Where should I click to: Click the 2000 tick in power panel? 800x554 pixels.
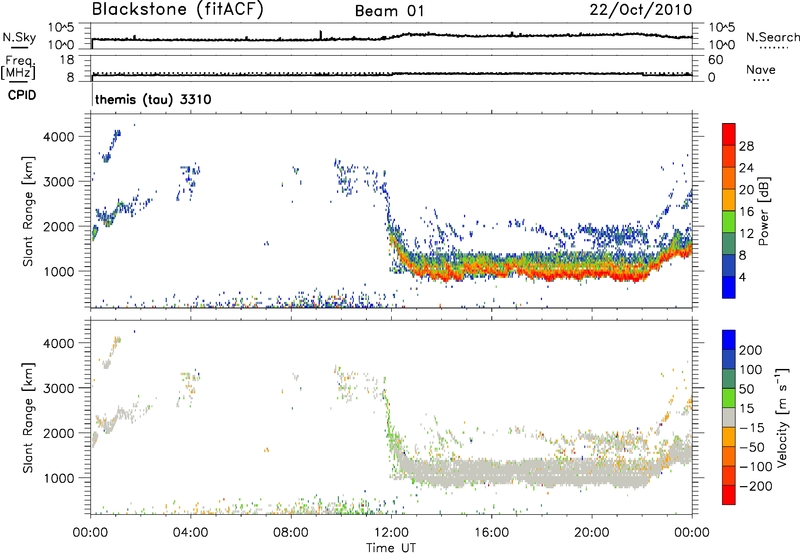click(x=59, y=226)
